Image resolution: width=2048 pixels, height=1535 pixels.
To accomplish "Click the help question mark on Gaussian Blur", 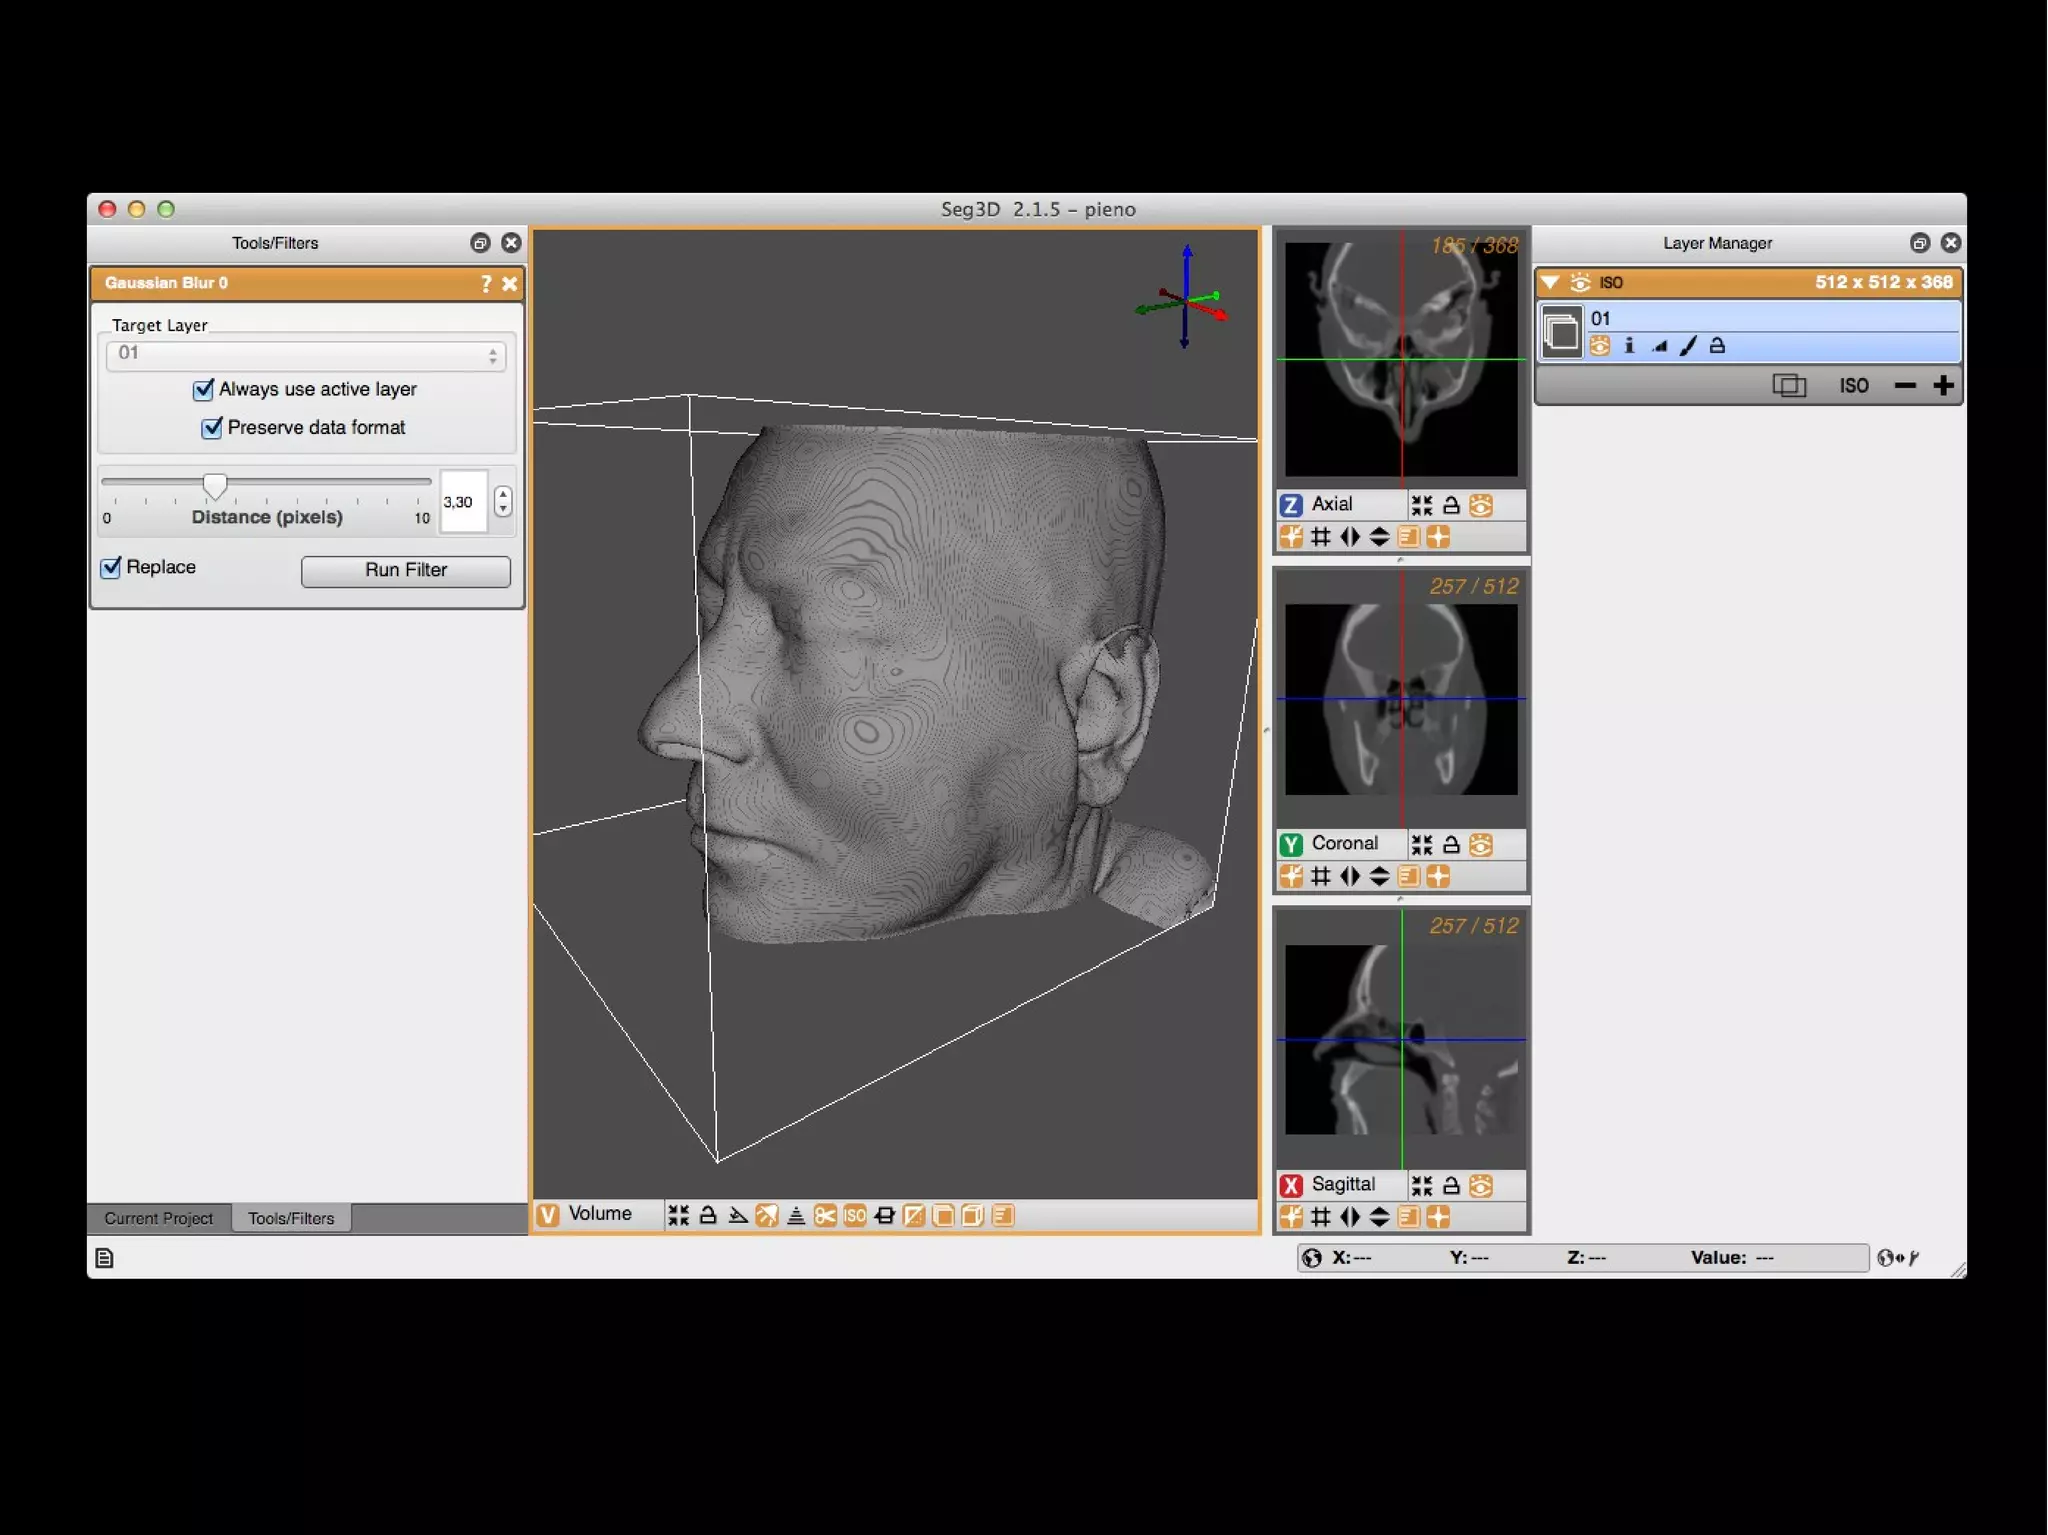I will tap(486, 283).
